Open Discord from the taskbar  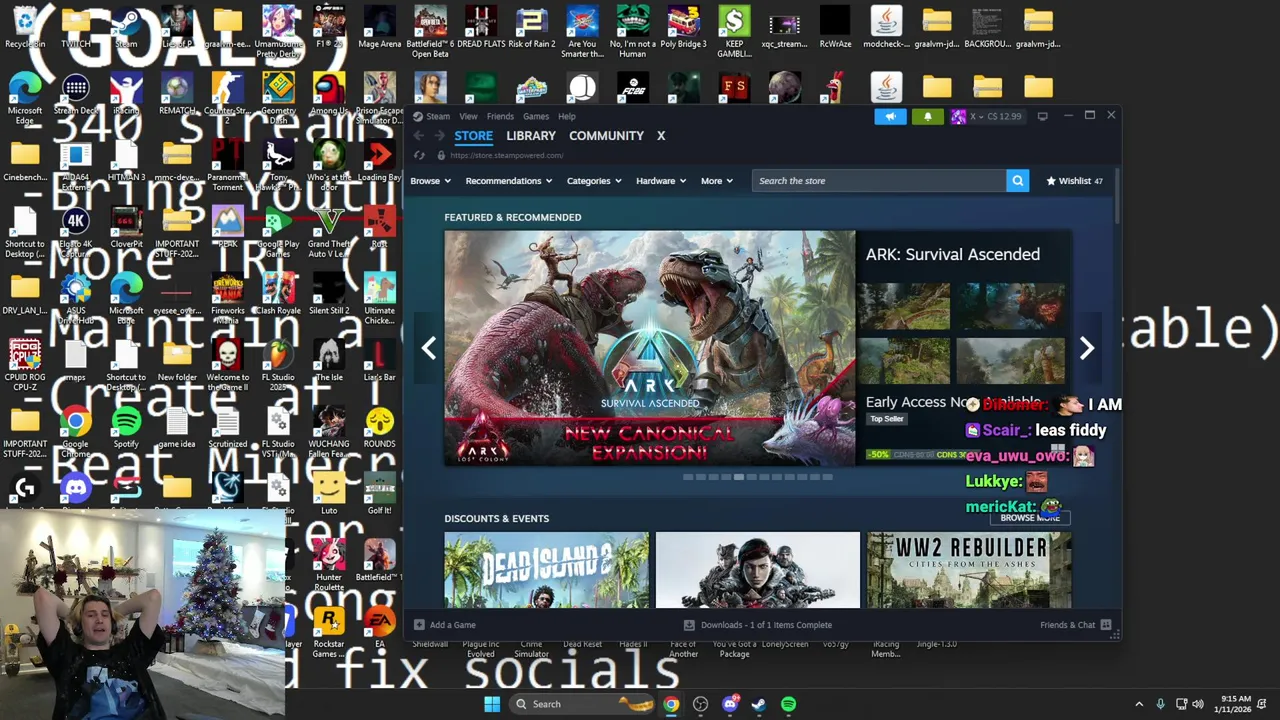(x=730, y=704)
